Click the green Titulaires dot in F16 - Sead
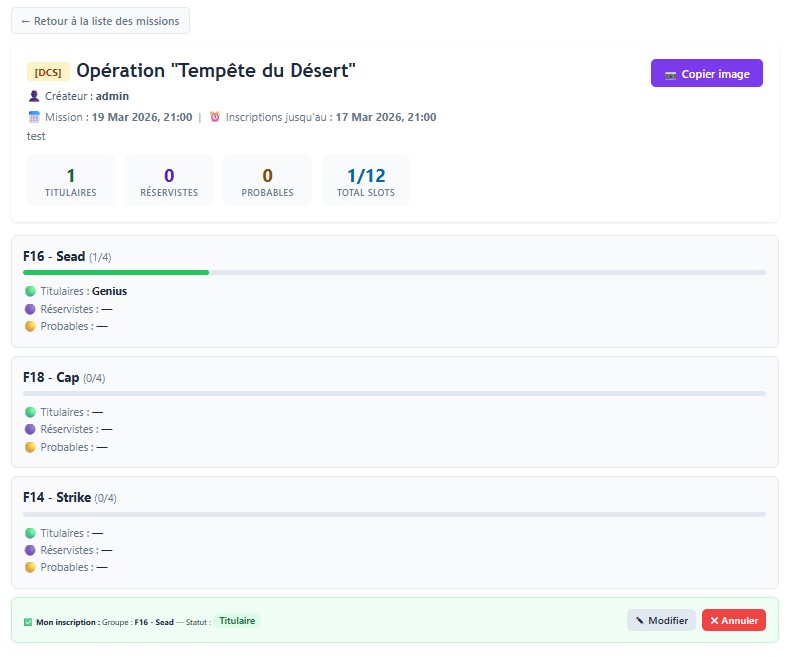The image size is (798, 657). pyautogui.click(x=30, y=291)
